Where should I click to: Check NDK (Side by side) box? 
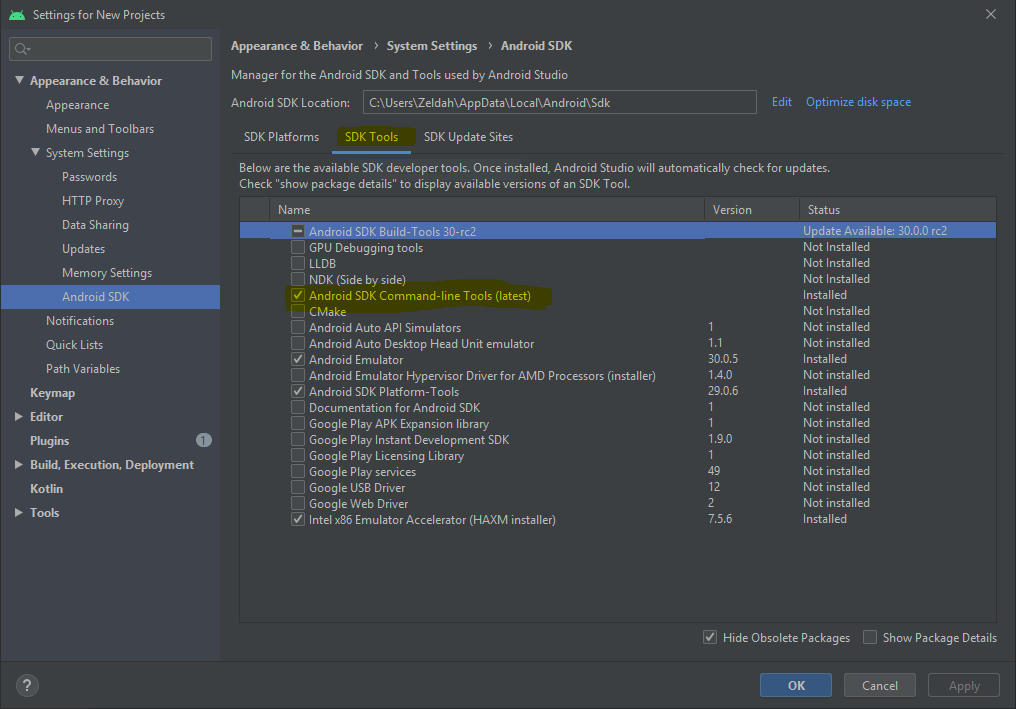pos(297,279)
